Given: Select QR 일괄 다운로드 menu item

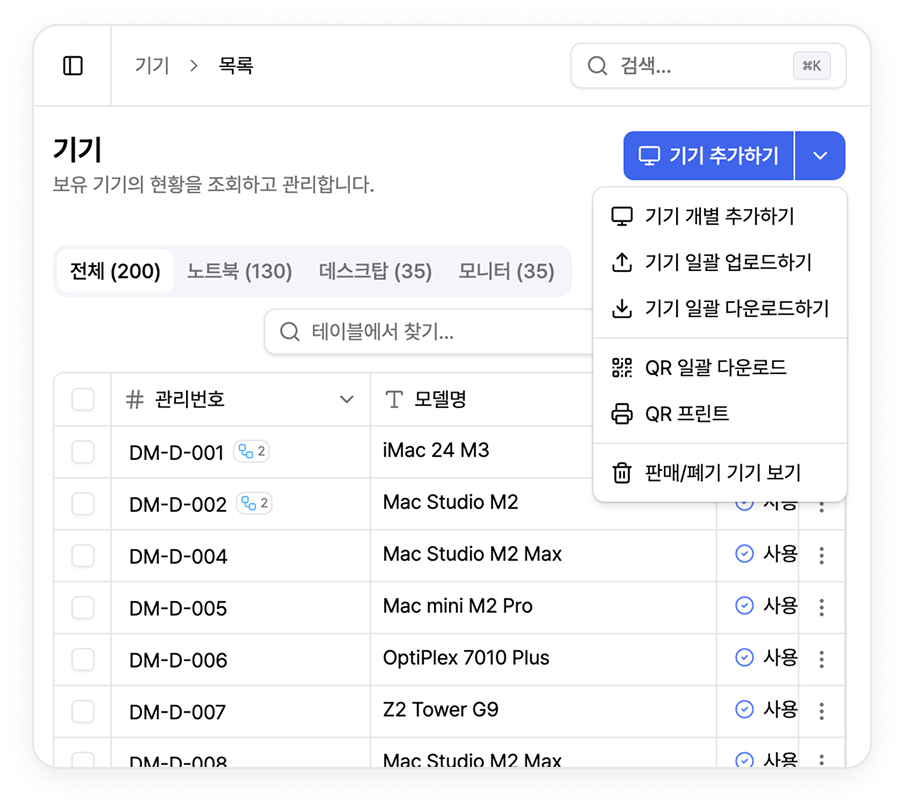Looking at the screenshot, I should [x=720, y=368].
